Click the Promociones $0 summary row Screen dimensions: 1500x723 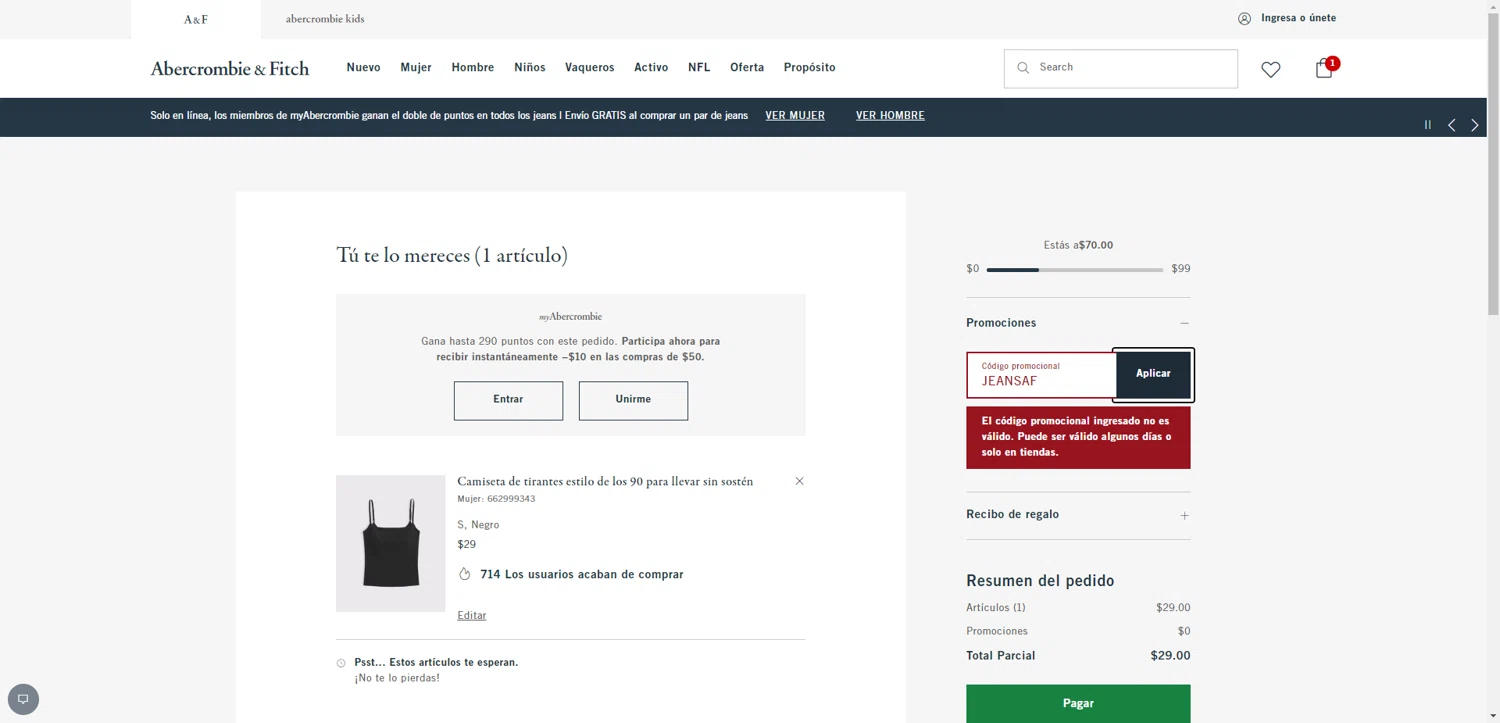pyautogui.click(x=1078, y=632)
